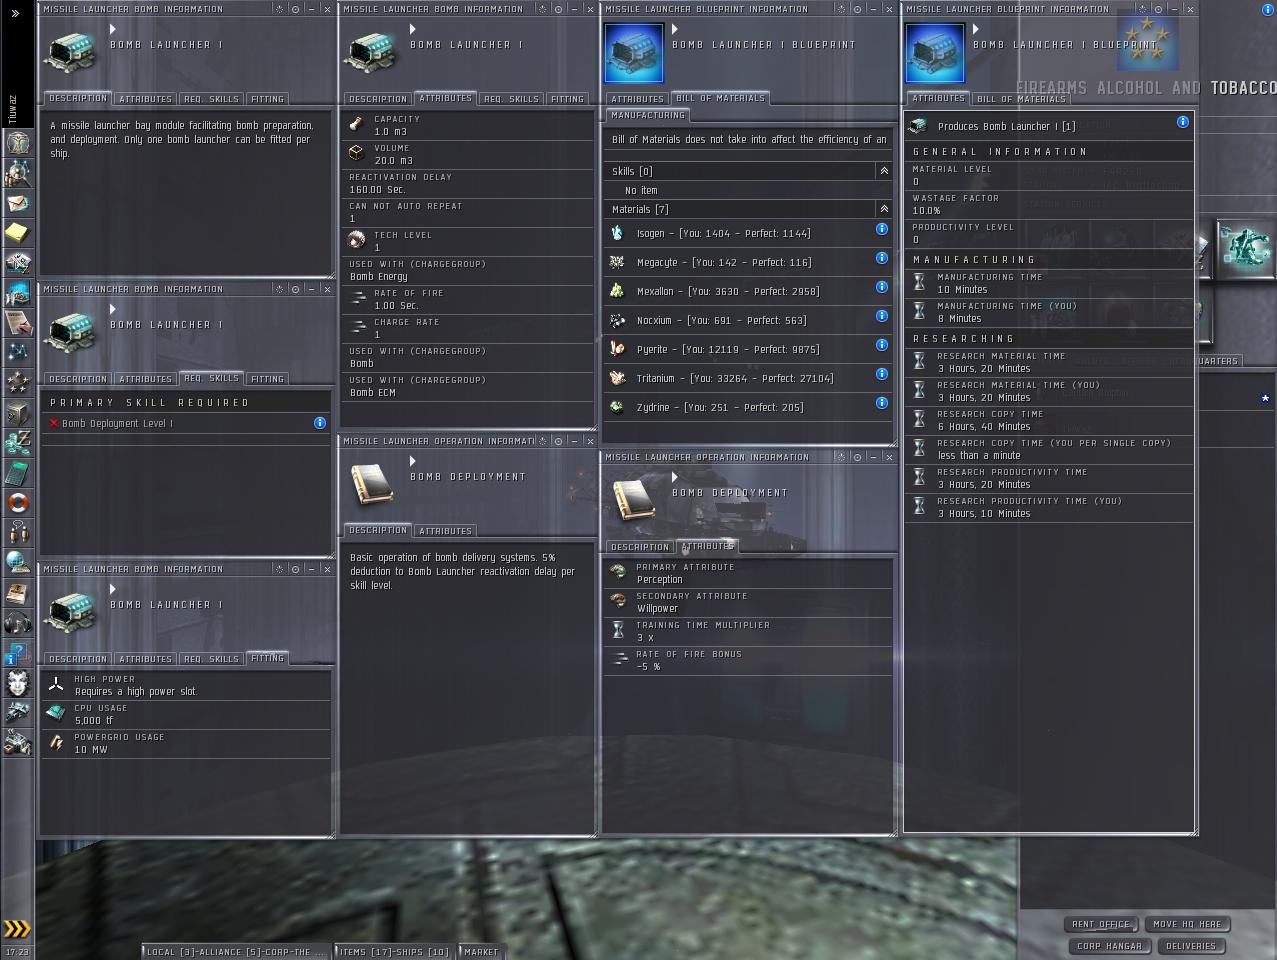Click the Powergrid Usage 10 MW row

[x=186, y=743]
